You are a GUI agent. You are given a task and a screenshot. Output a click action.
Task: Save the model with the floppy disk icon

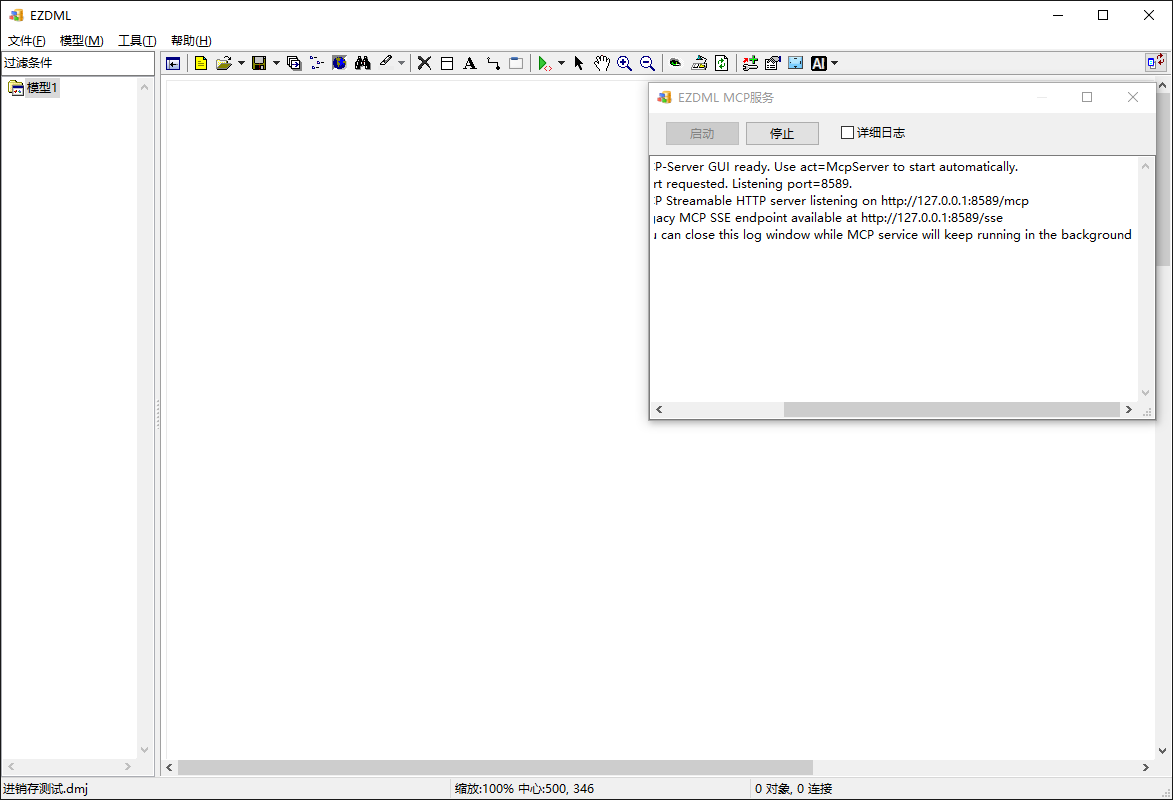click(x=259, y=64)
